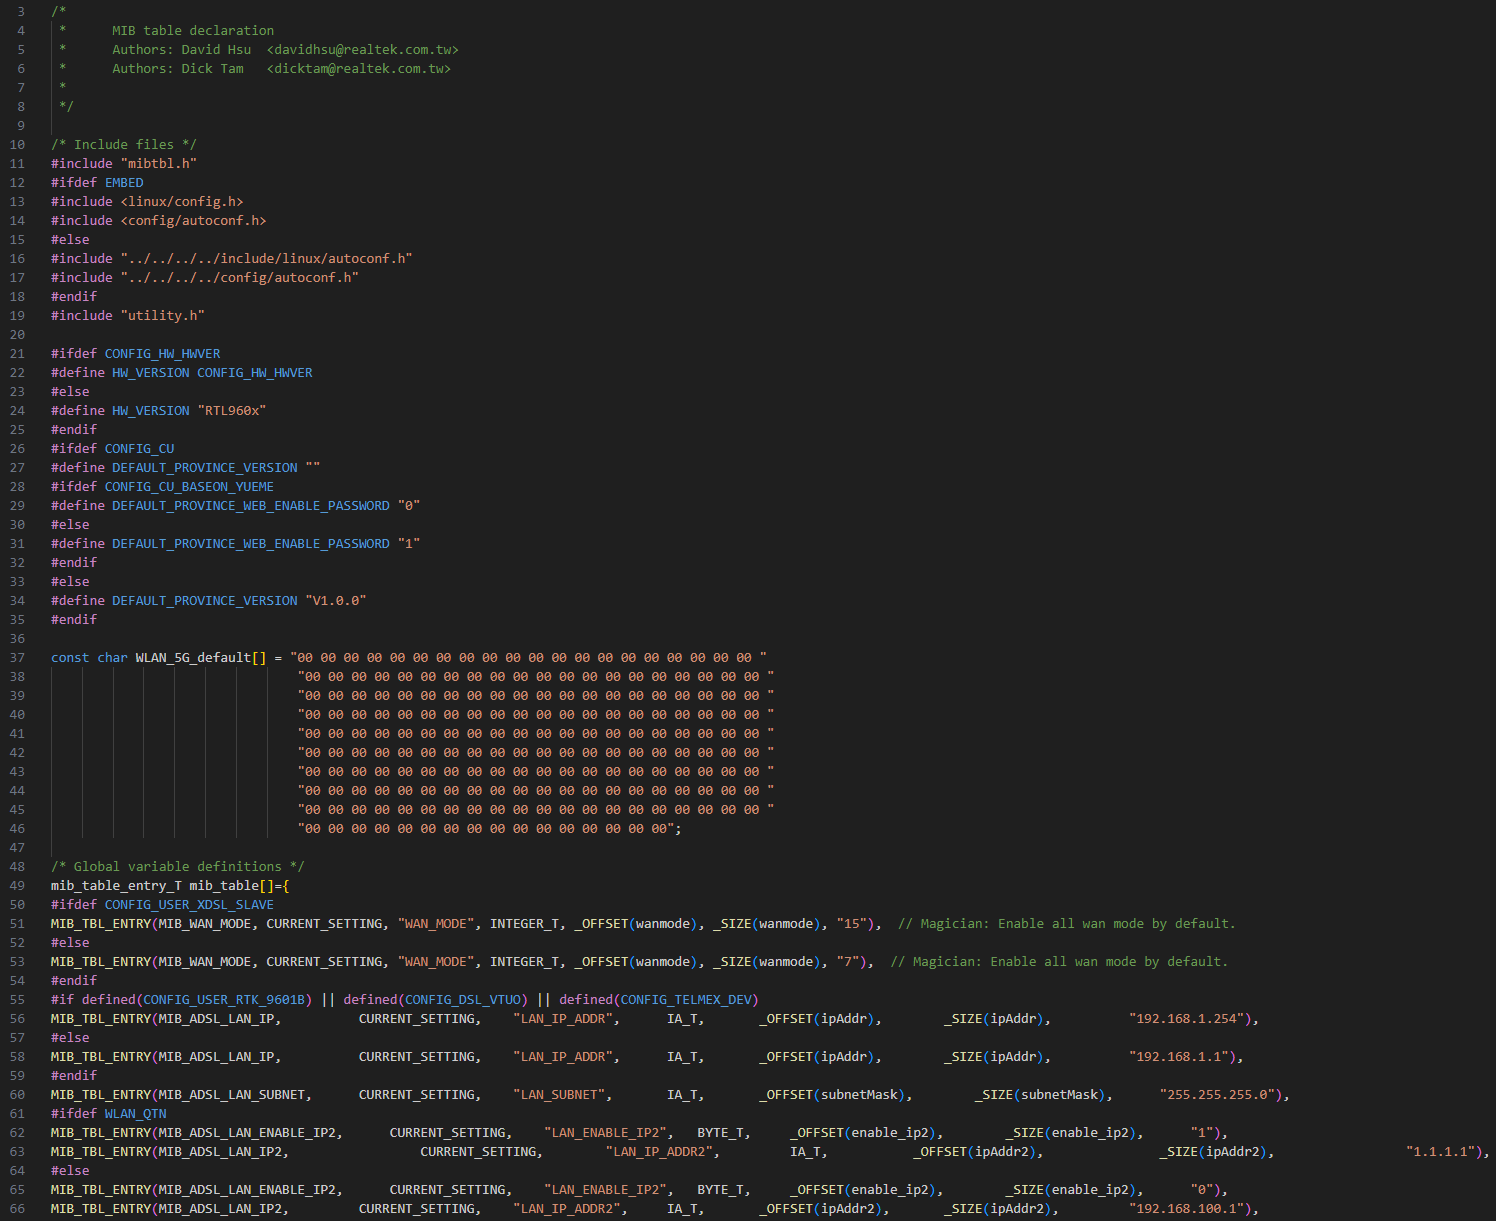The width and height of the screenshot is (1496, 1221).
Task: Click the CONFIG_CU_BASEON_YUEME macro name
Action: click(189, 486)
